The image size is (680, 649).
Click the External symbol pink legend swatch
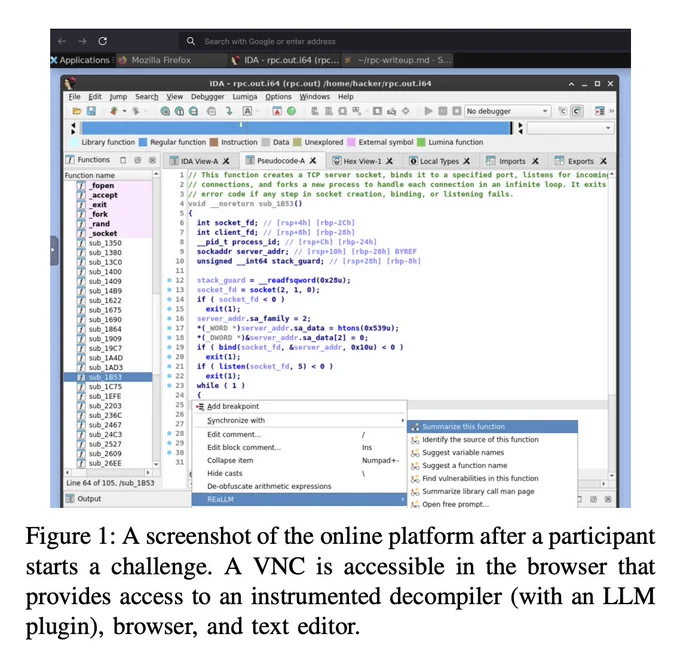point(351,142)
